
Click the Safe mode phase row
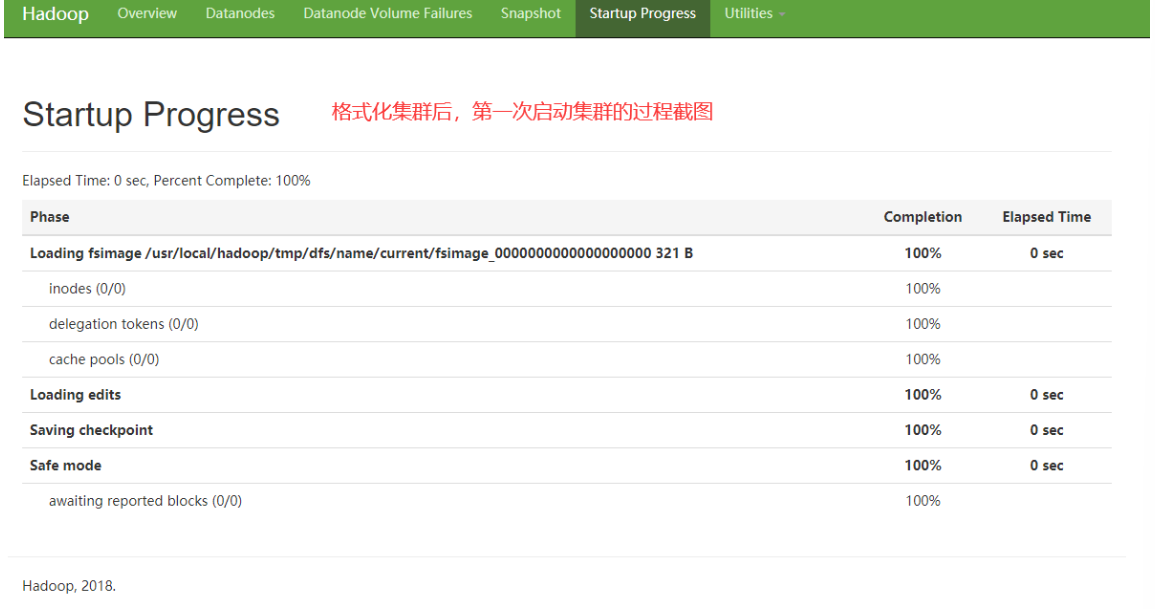coord(66,465)
